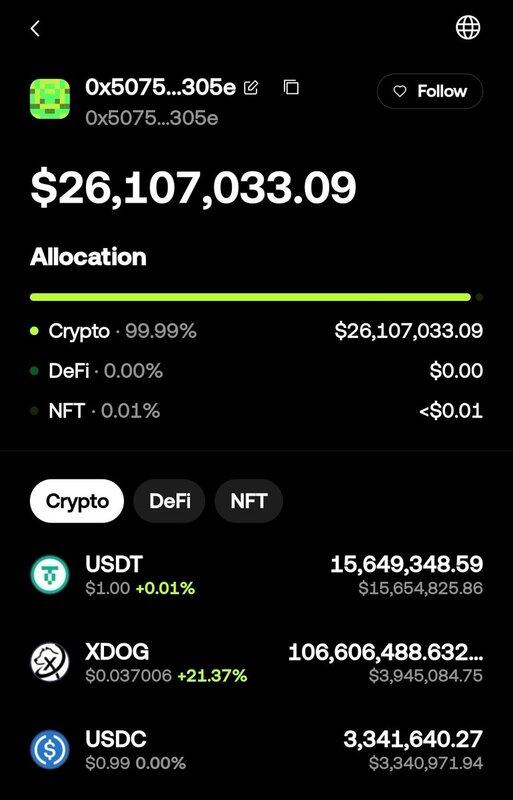The image size is (513, 800).
Task: Go back using the left chevron
Action: tap(35, 29)
